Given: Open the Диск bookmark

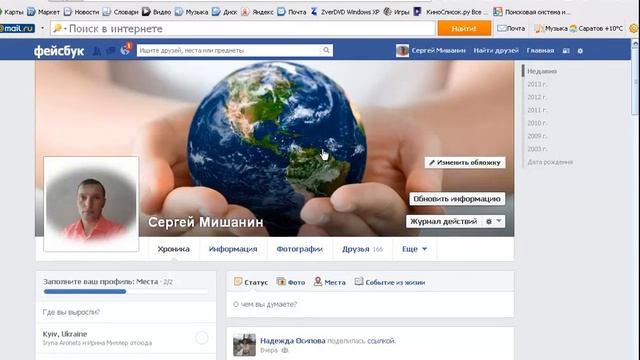Looking at the screenshot, I should (x=225, y=12).
